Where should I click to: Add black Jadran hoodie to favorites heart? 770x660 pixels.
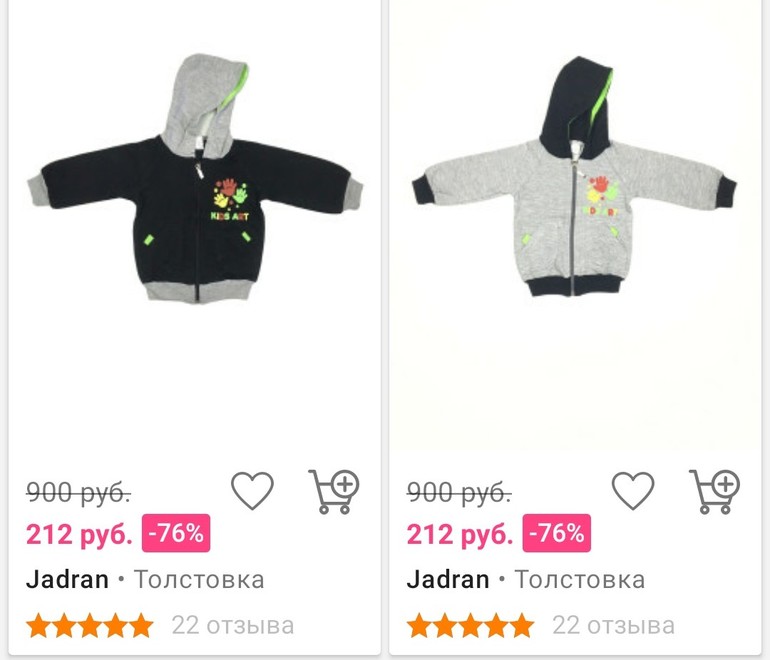252,490
